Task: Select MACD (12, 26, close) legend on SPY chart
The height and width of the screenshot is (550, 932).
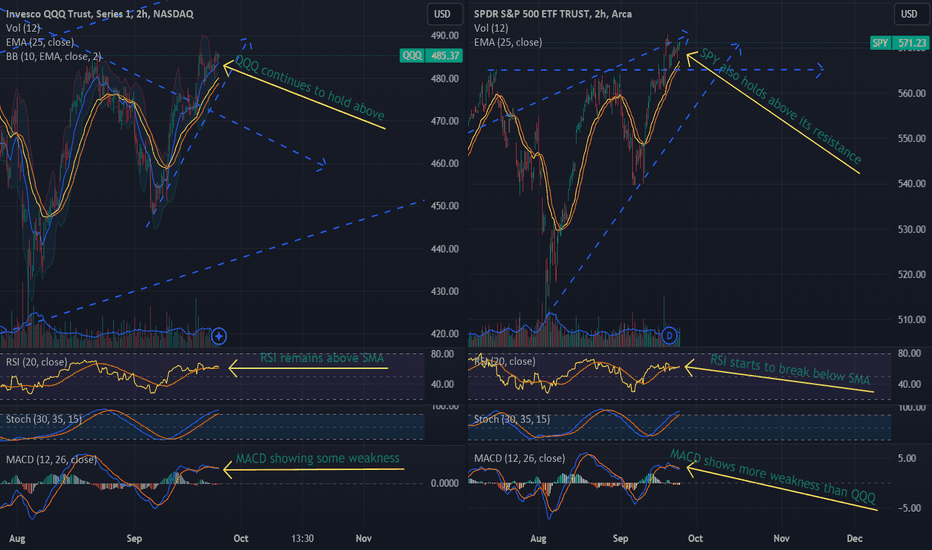Action: (519, 458)
